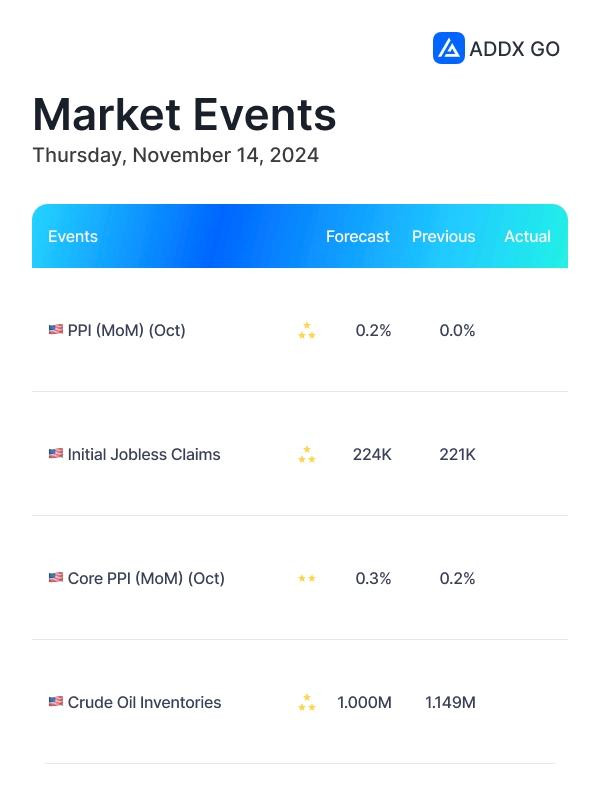Viewport: 600px width, 800px height.
Task: Click the ADDX GO brand text
Action: point(514,49)
